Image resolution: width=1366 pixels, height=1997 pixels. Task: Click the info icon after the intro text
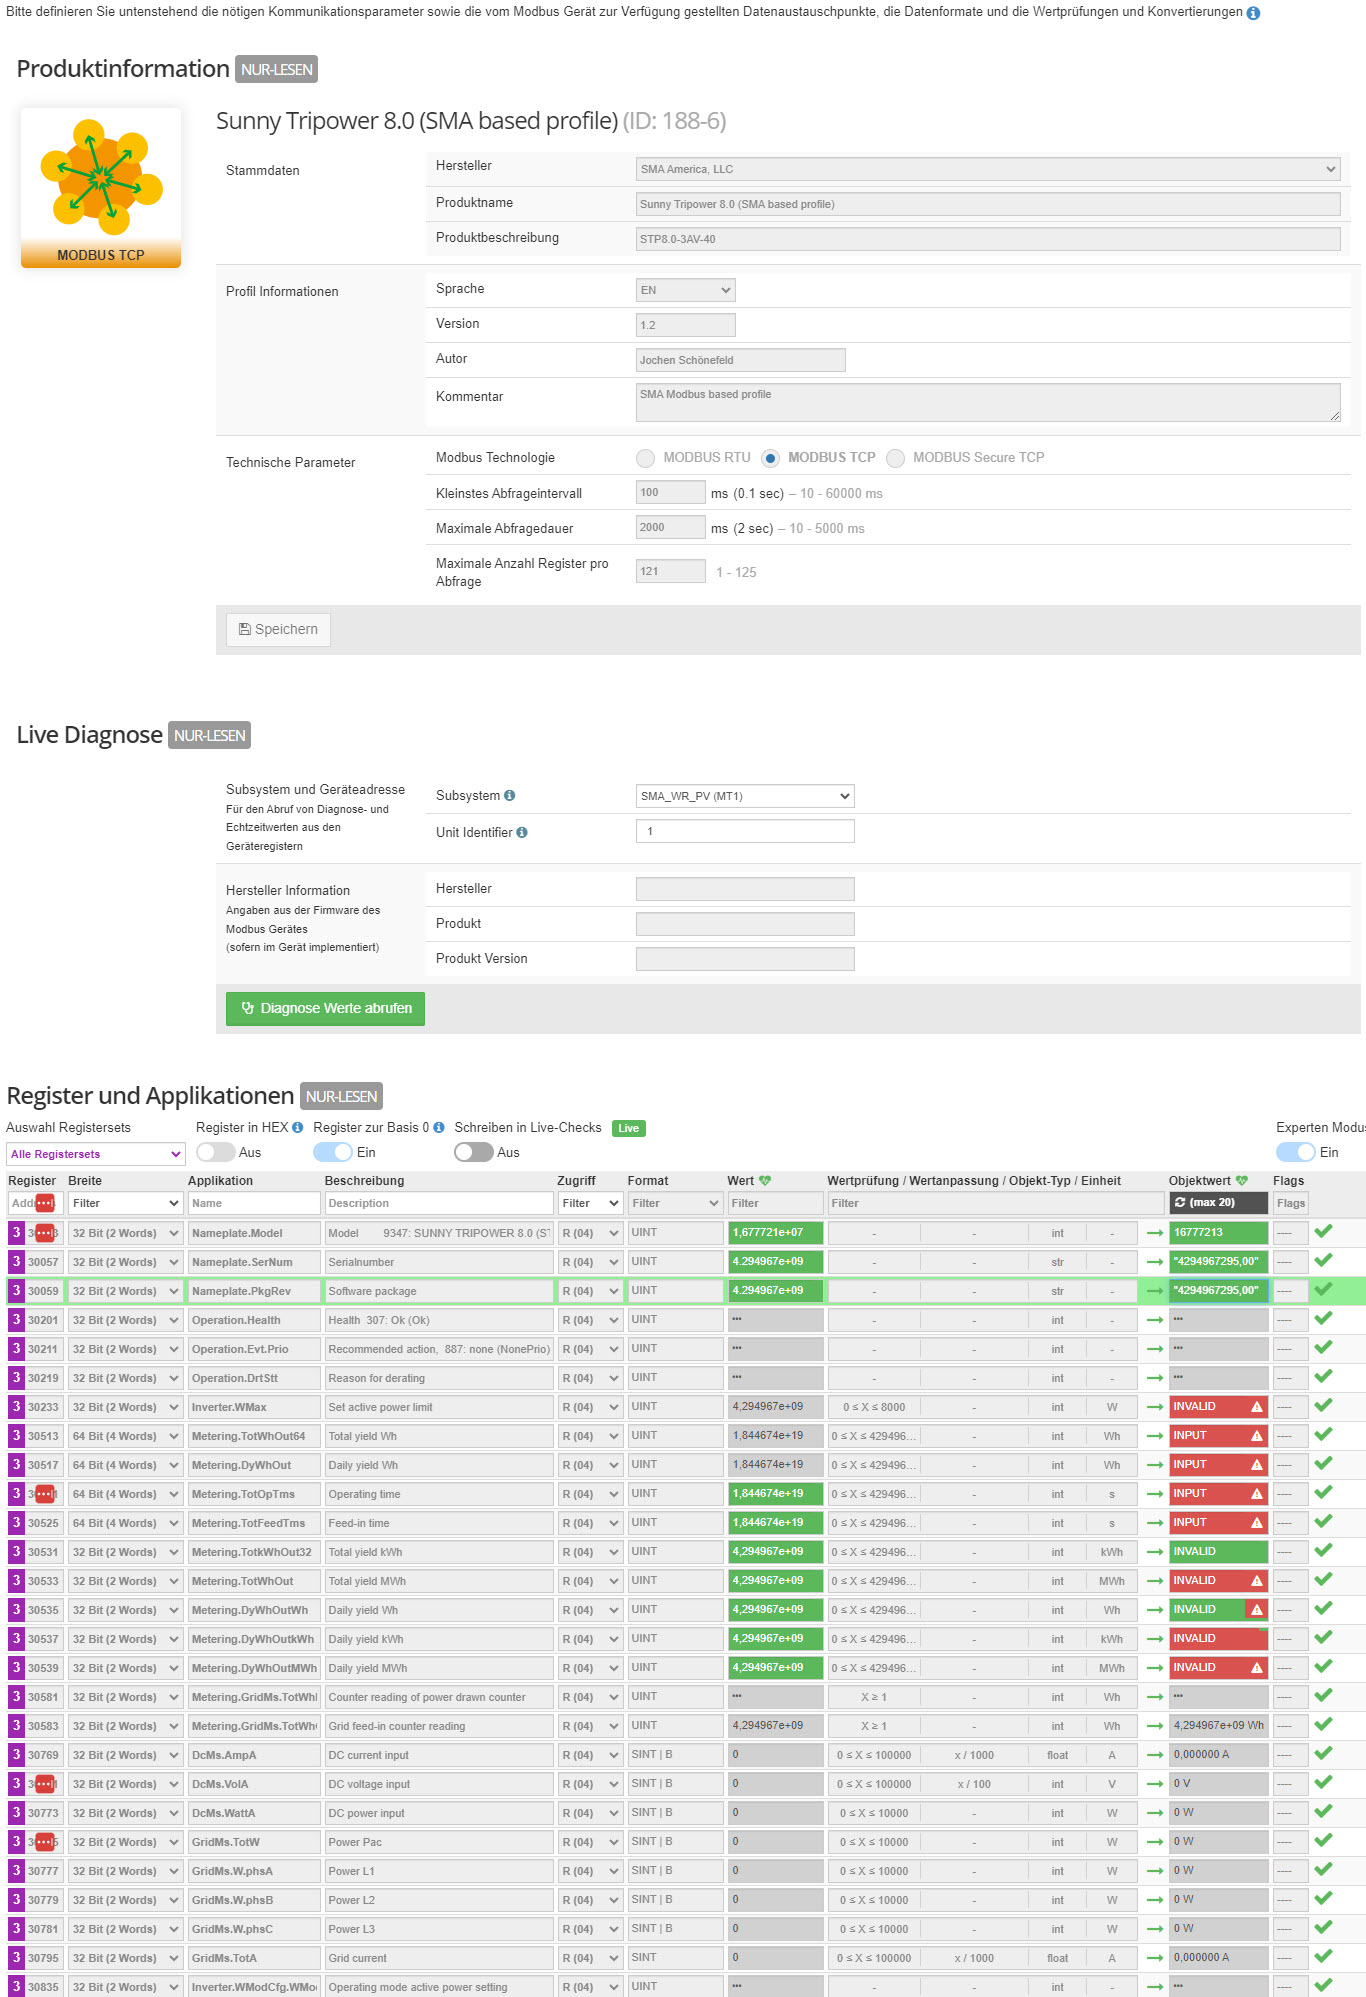pyautogui.click(x=1253, y=13)
